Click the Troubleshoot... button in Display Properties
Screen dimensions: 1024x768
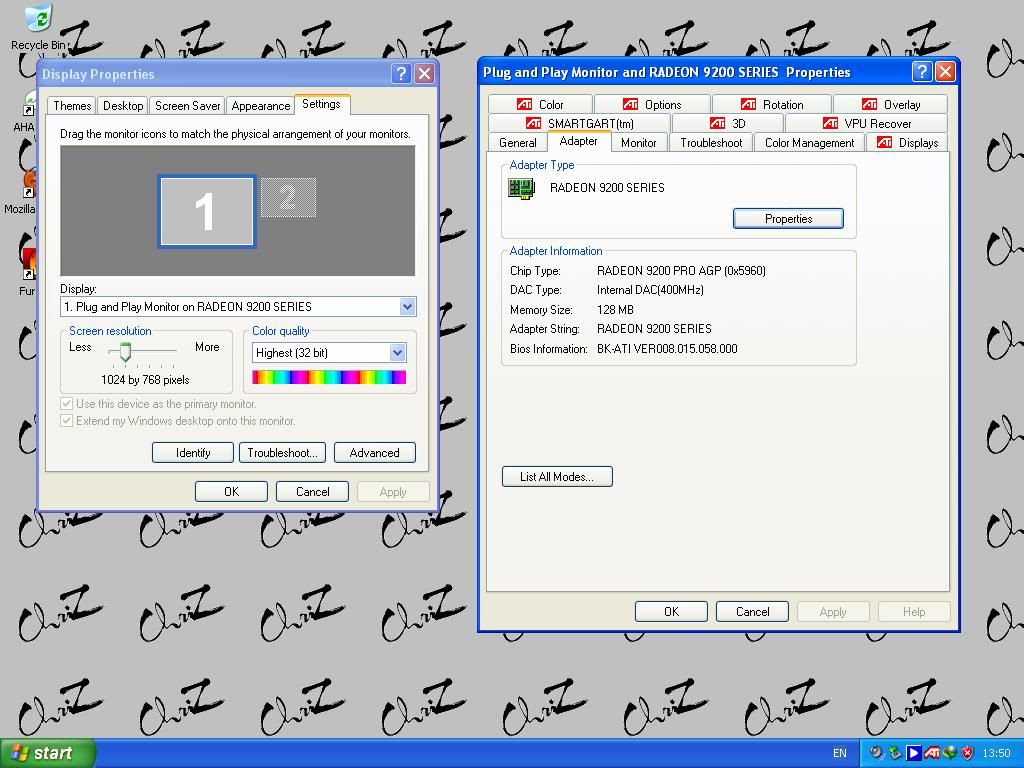(282, 453)
